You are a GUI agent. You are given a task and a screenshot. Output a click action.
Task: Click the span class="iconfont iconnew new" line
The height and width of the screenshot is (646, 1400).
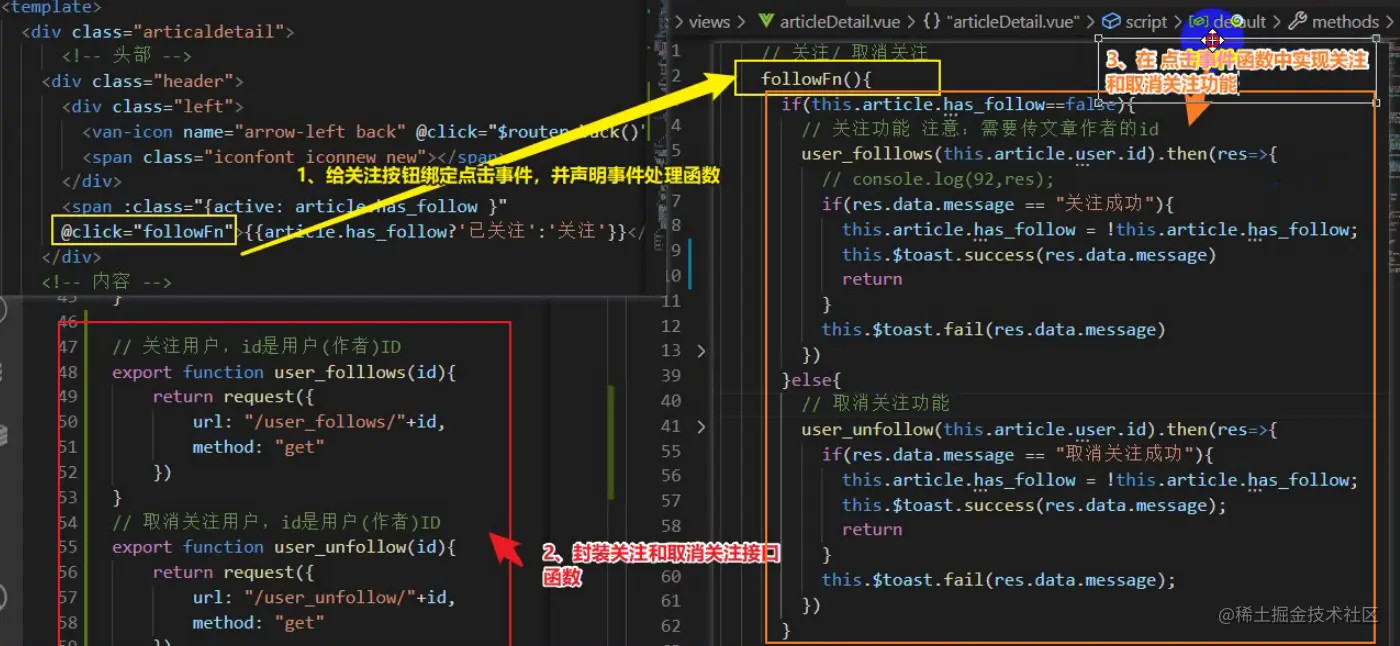pos(293,156)
